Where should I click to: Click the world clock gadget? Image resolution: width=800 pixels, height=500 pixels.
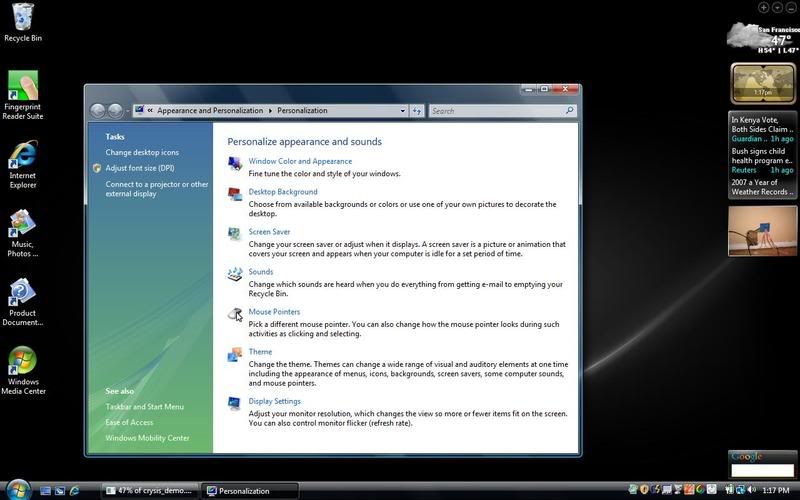[763, 83]
